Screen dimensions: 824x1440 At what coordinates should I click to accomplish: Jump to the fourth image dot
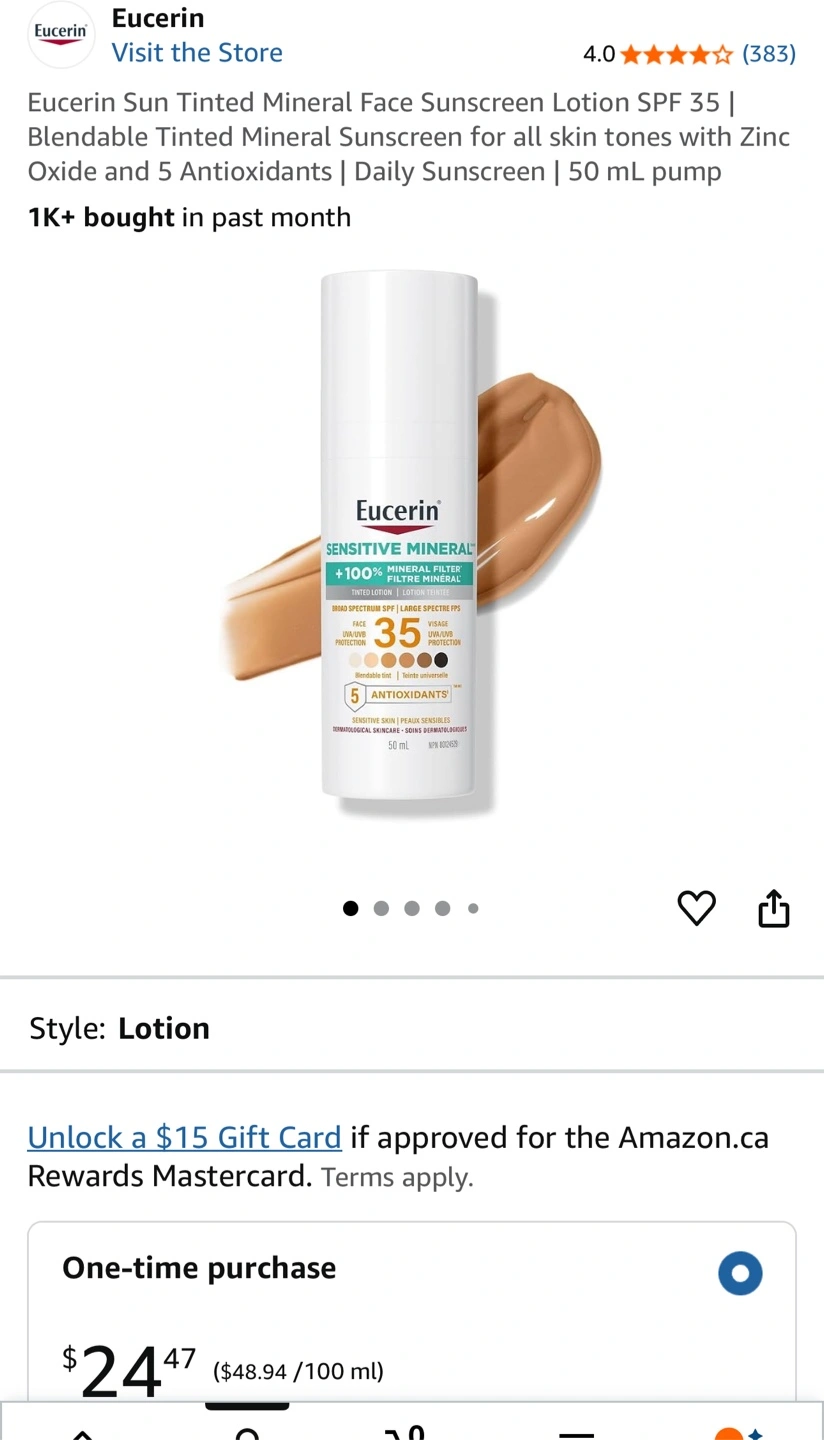pos(443,908)
